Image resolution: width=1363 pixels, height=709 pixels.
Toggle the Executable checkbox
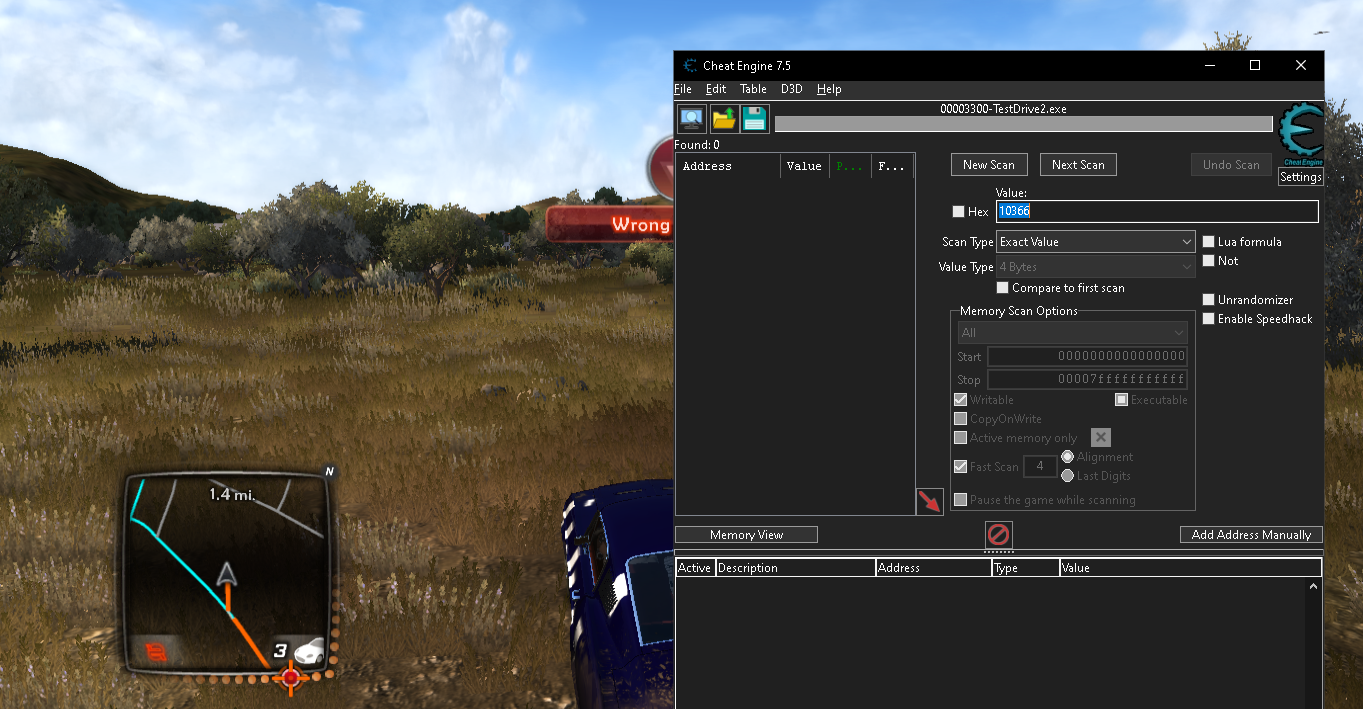pyautogui.click(x=1122, y=400)
